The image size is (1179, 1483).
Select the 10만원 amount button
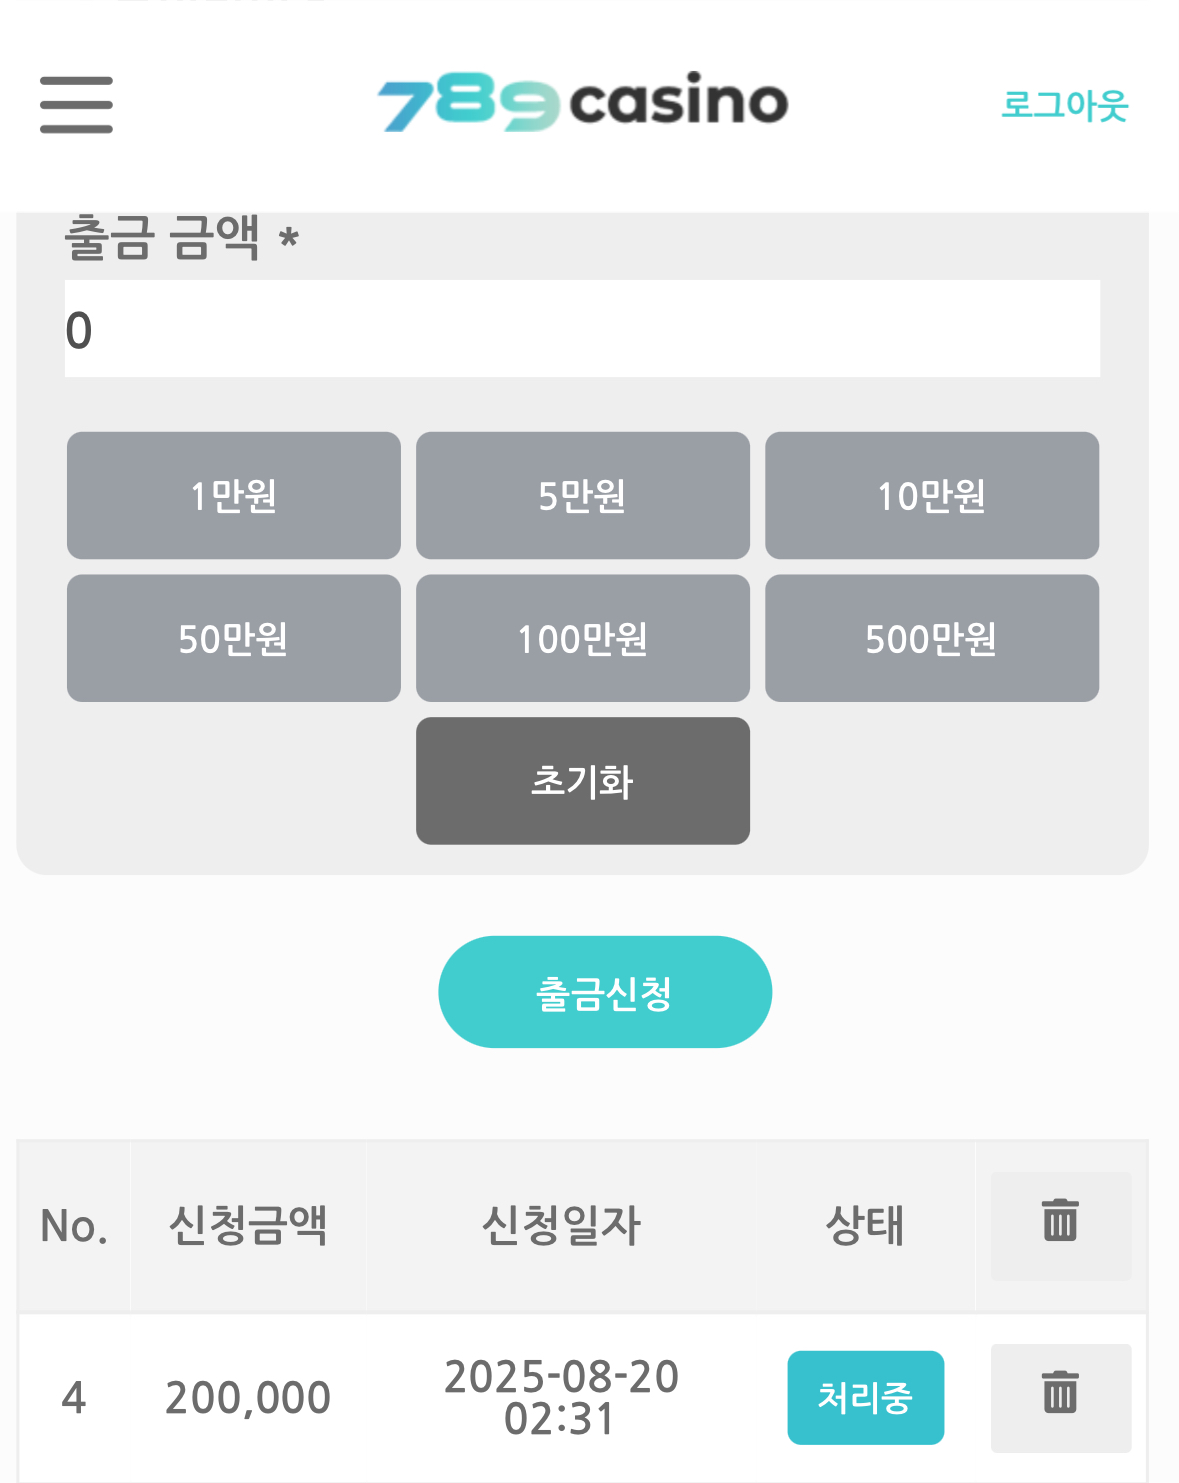[x=932, y=496]
